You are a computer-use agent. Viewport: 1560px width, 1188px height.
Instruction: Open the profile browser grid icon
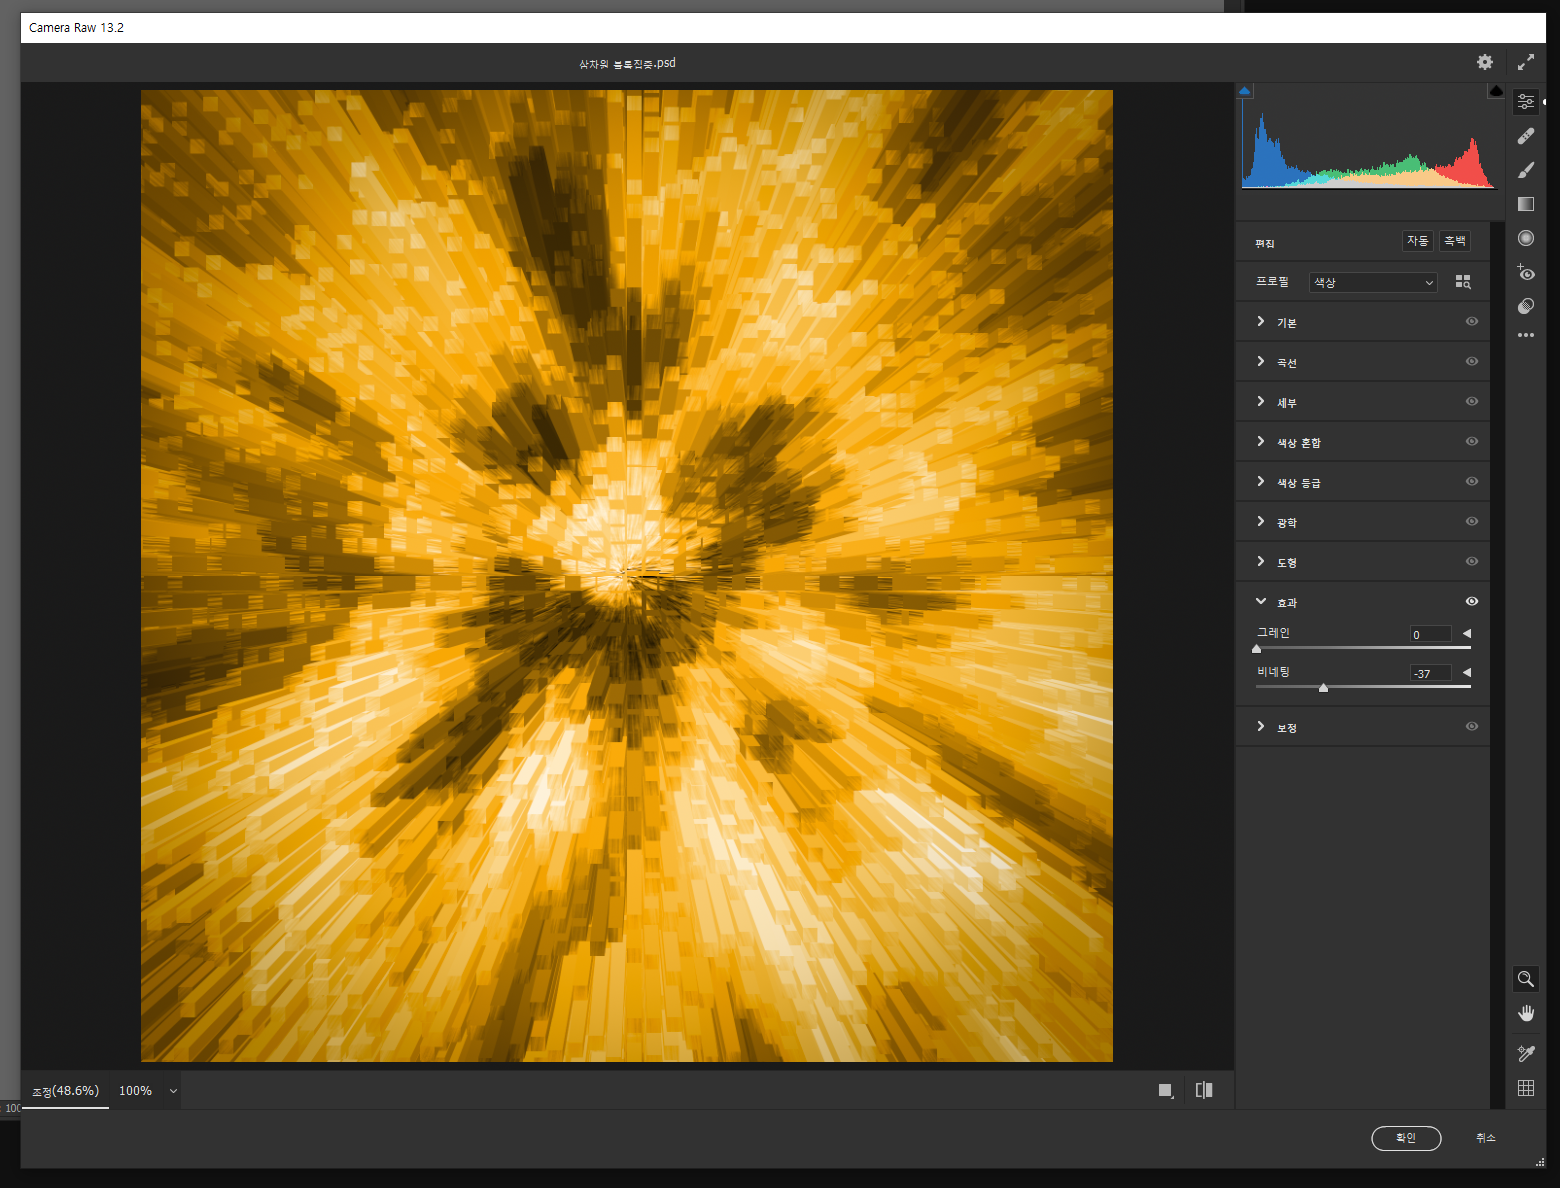click(x=1463, y=282)
